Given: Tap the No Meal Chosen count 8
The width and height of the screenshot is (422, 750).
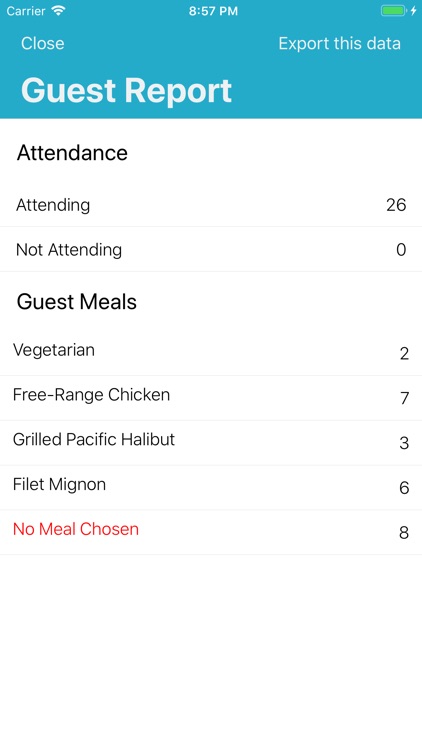Looking at the screenshot, I should [404, 532].
